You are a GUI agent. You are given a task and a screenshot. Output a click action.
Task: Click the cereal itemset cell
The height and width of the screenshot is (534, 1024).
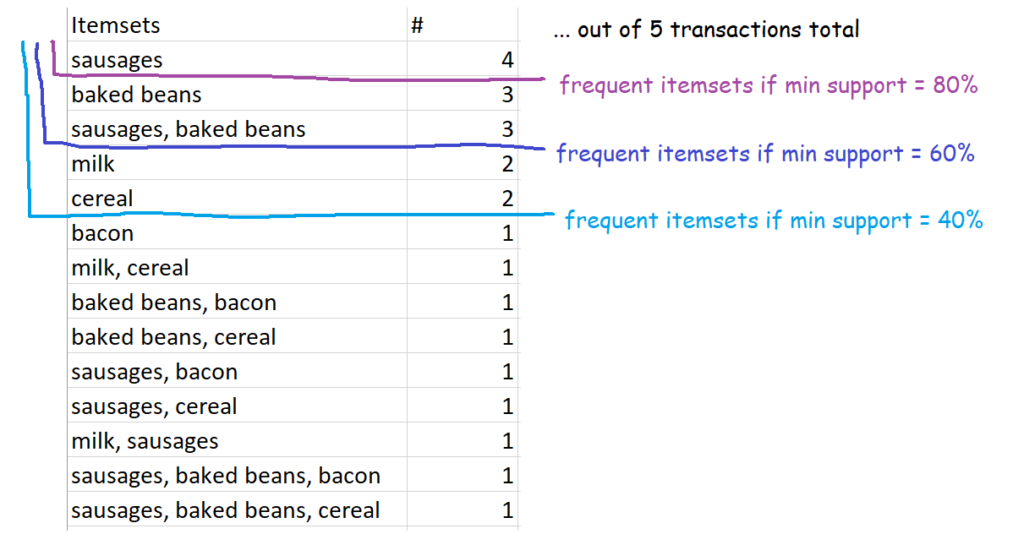click(237, 198)
